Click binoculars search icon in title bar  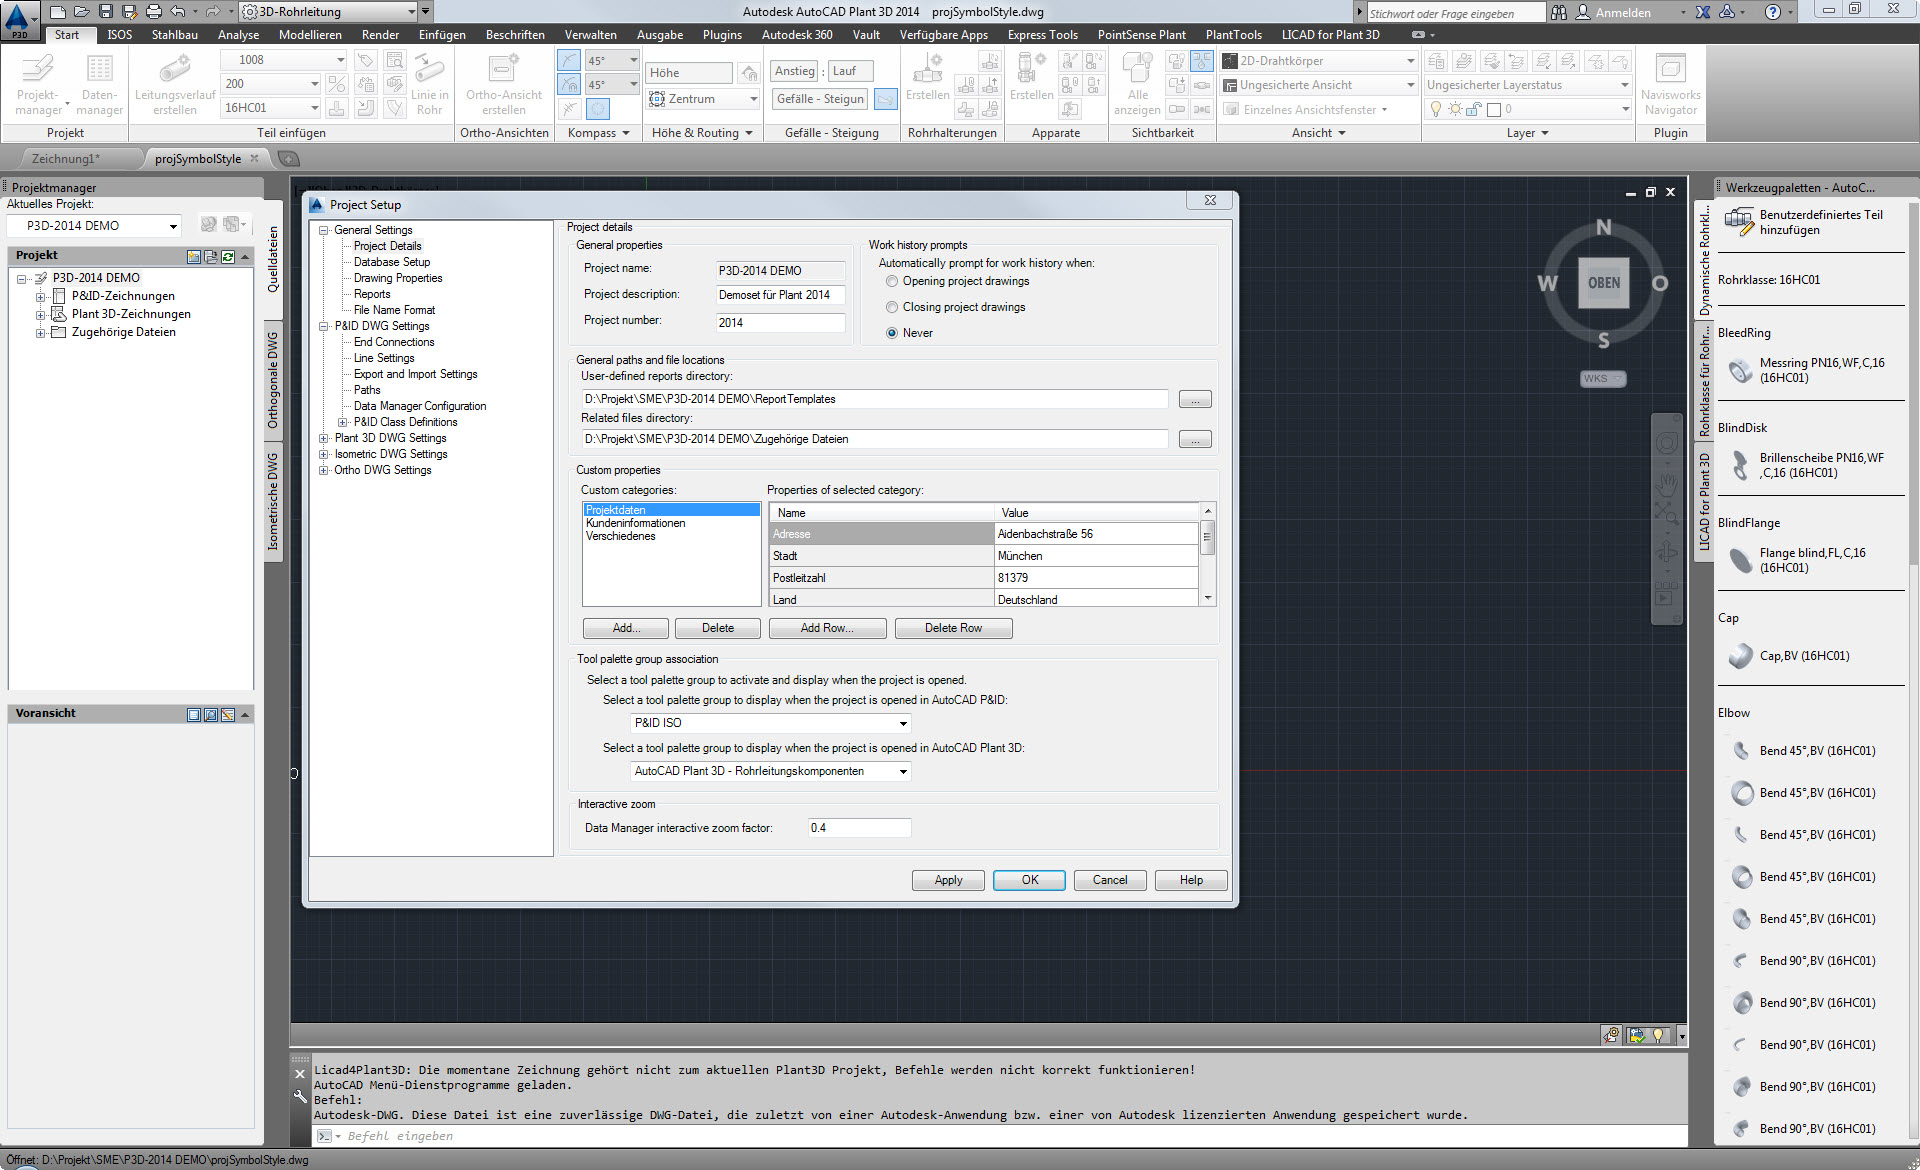tap(1559, 12)
